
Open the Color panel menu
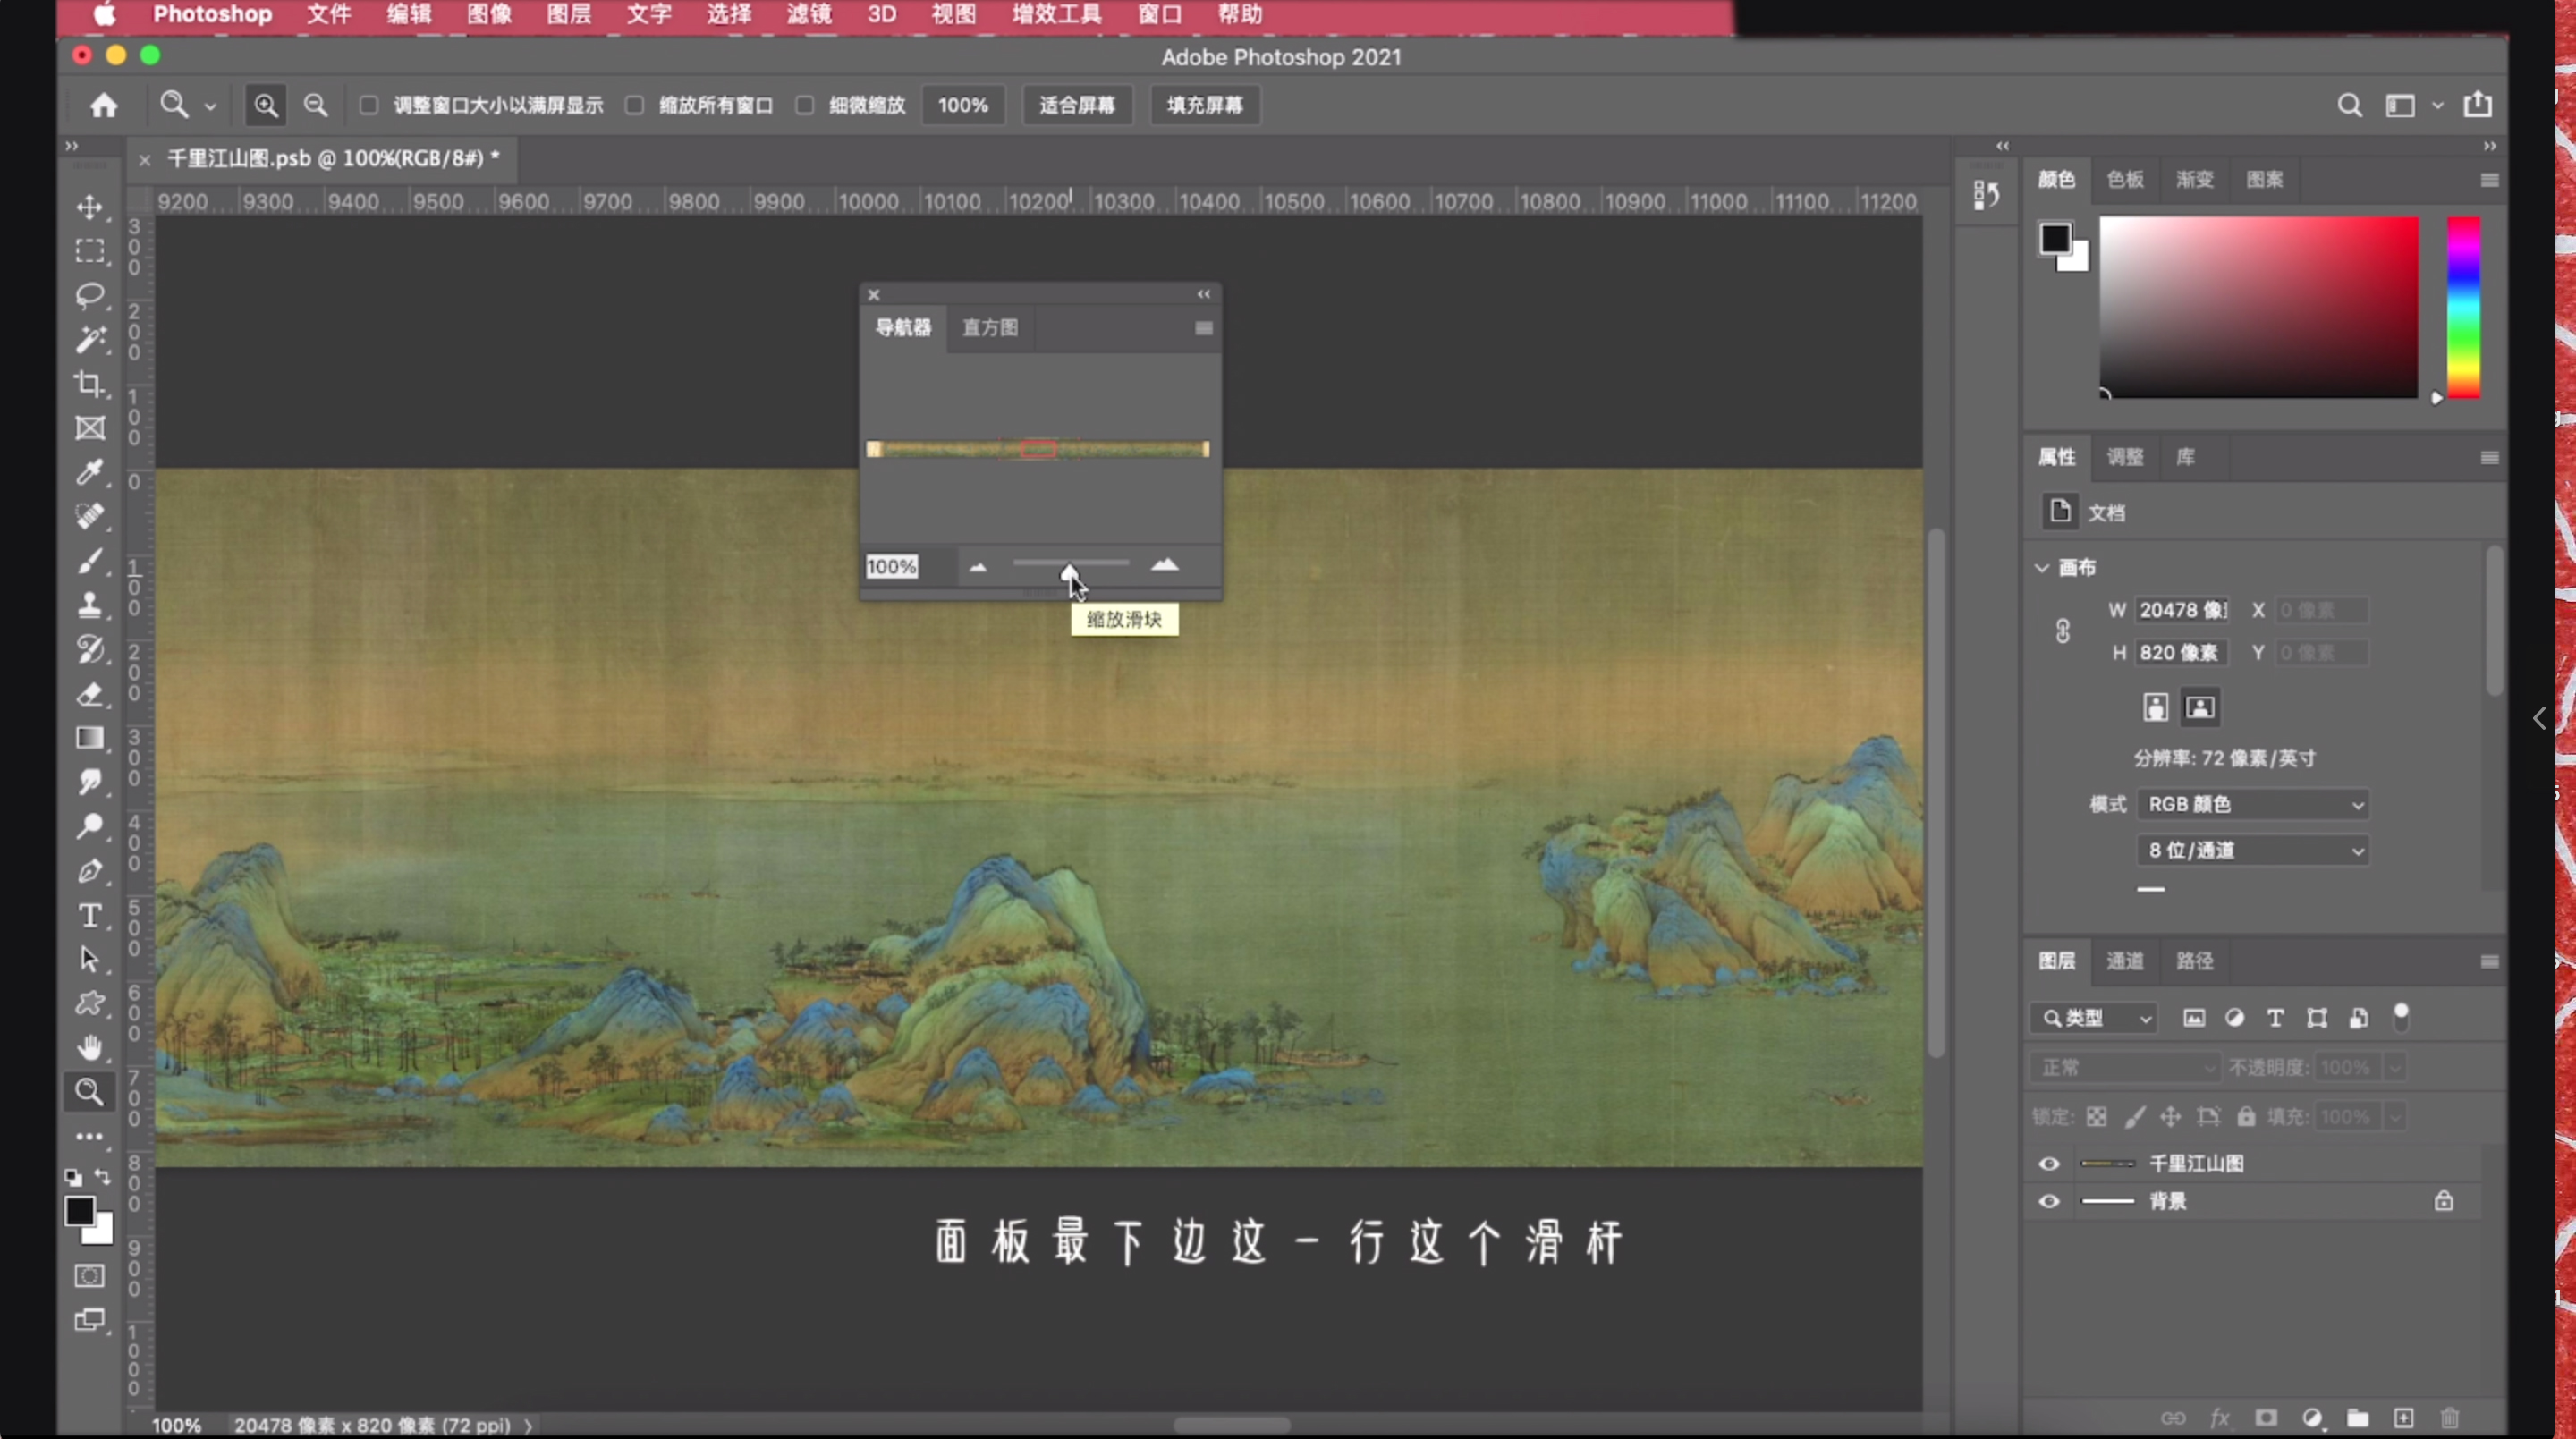(2490, 180)
